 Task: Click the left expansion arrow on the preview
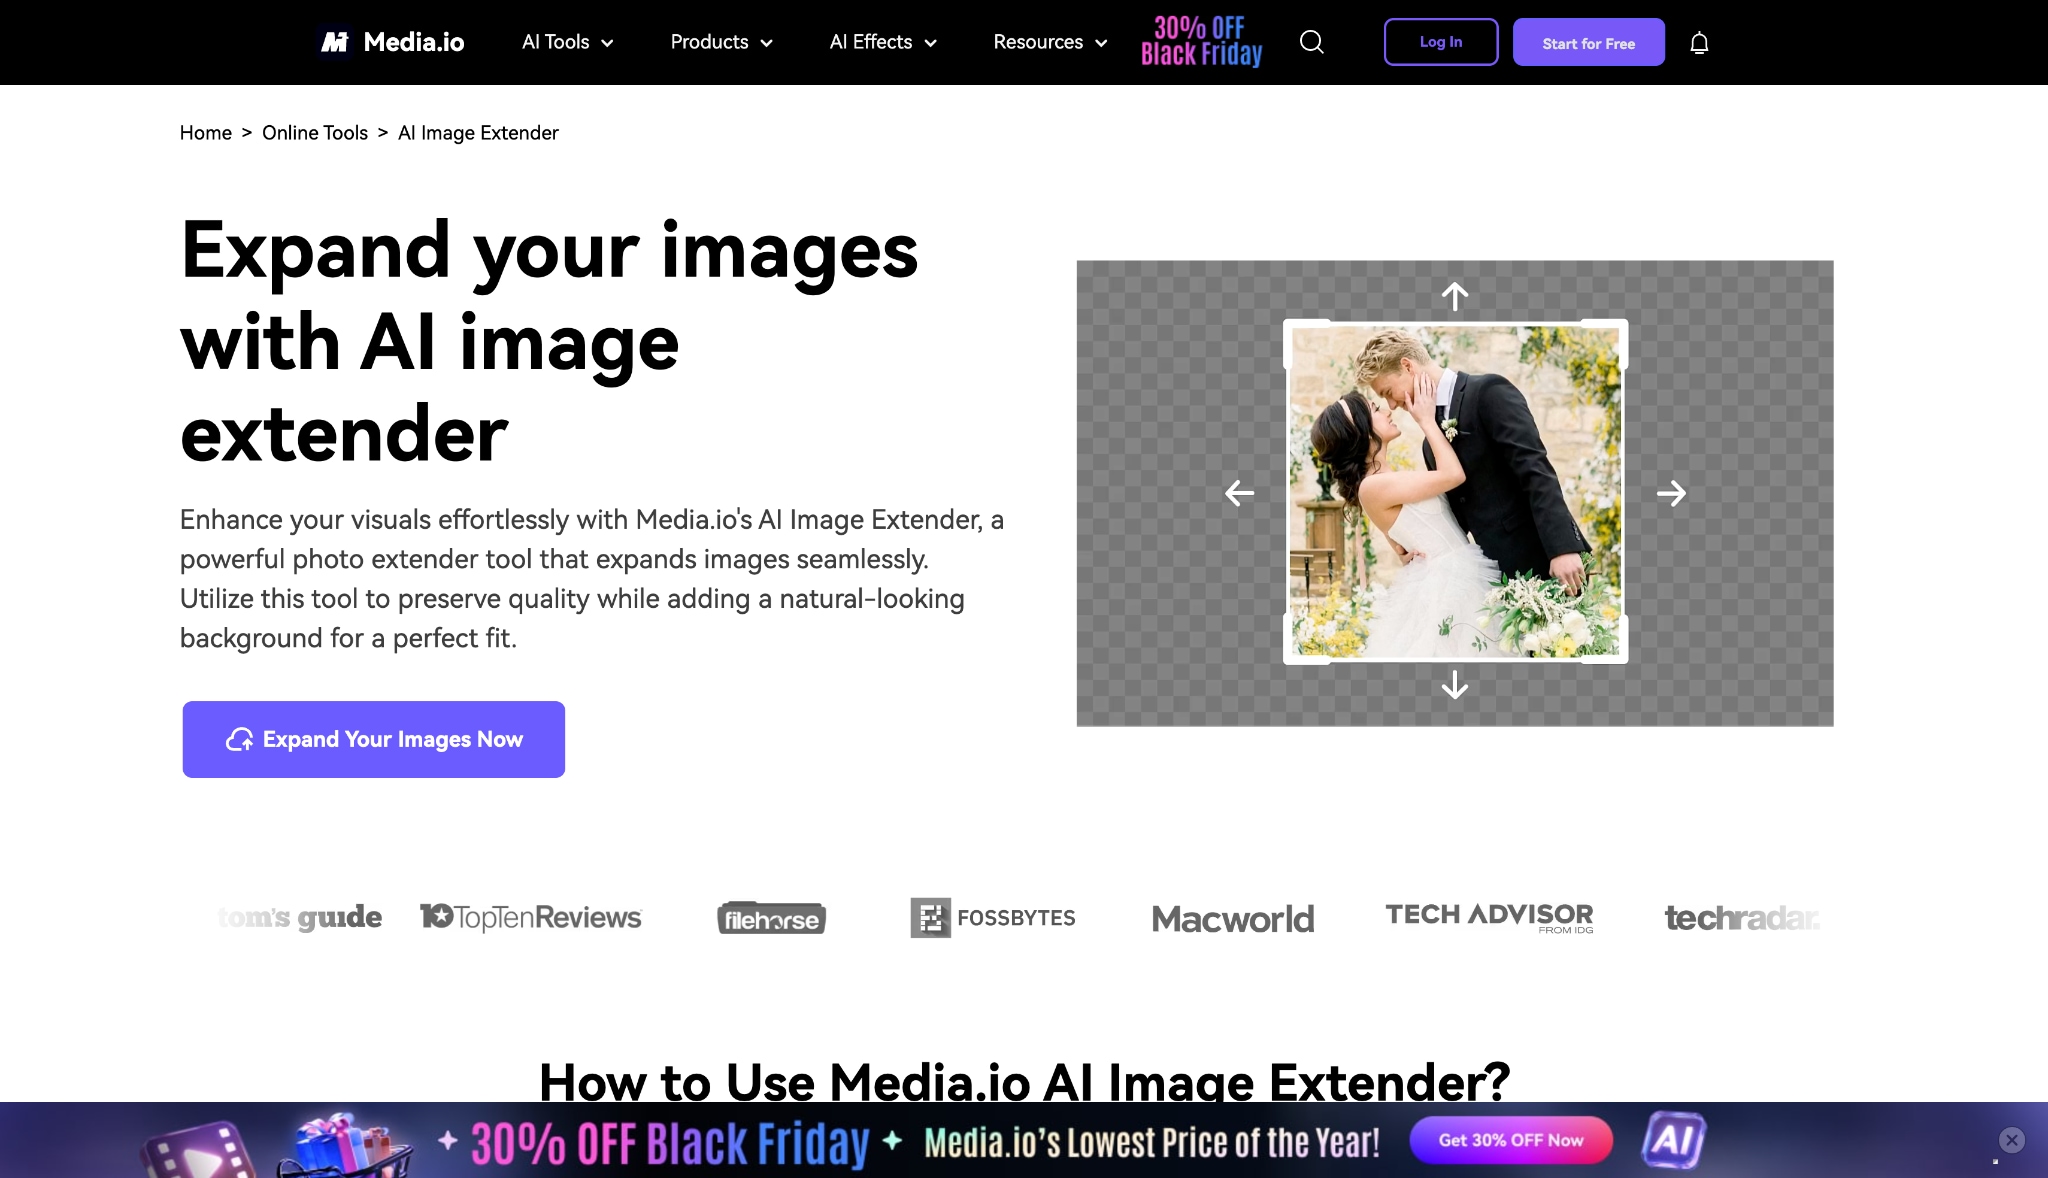pos(1238,491)
